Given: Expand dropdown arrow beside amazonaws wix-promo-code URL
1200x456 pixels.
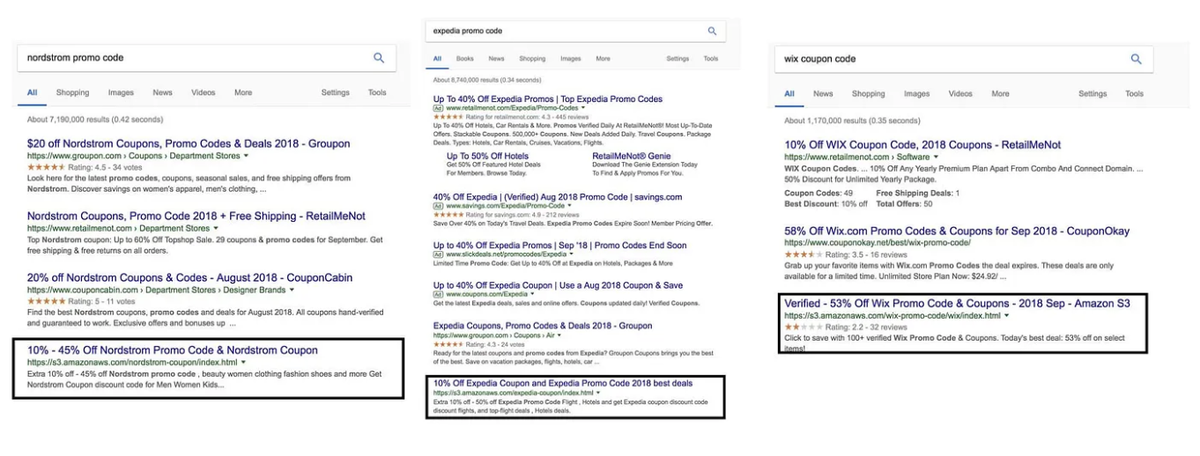Looking at the screenshot, I should point(1007,316).
